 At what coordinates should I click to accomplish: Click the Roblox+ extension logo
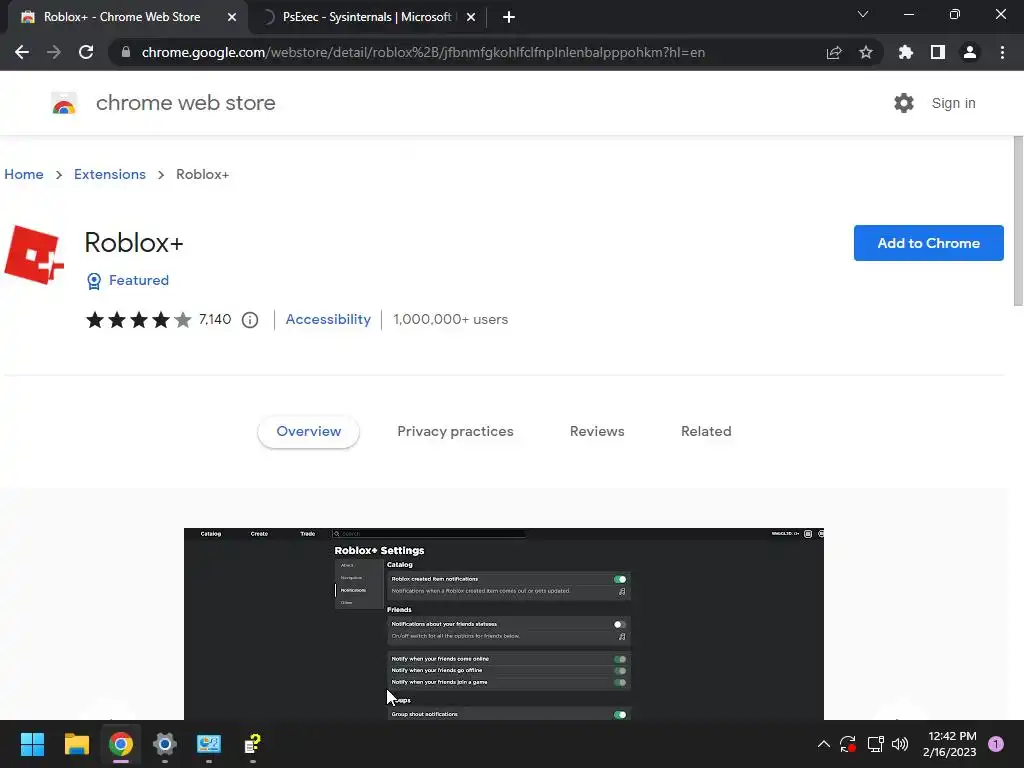pos(34,255)
